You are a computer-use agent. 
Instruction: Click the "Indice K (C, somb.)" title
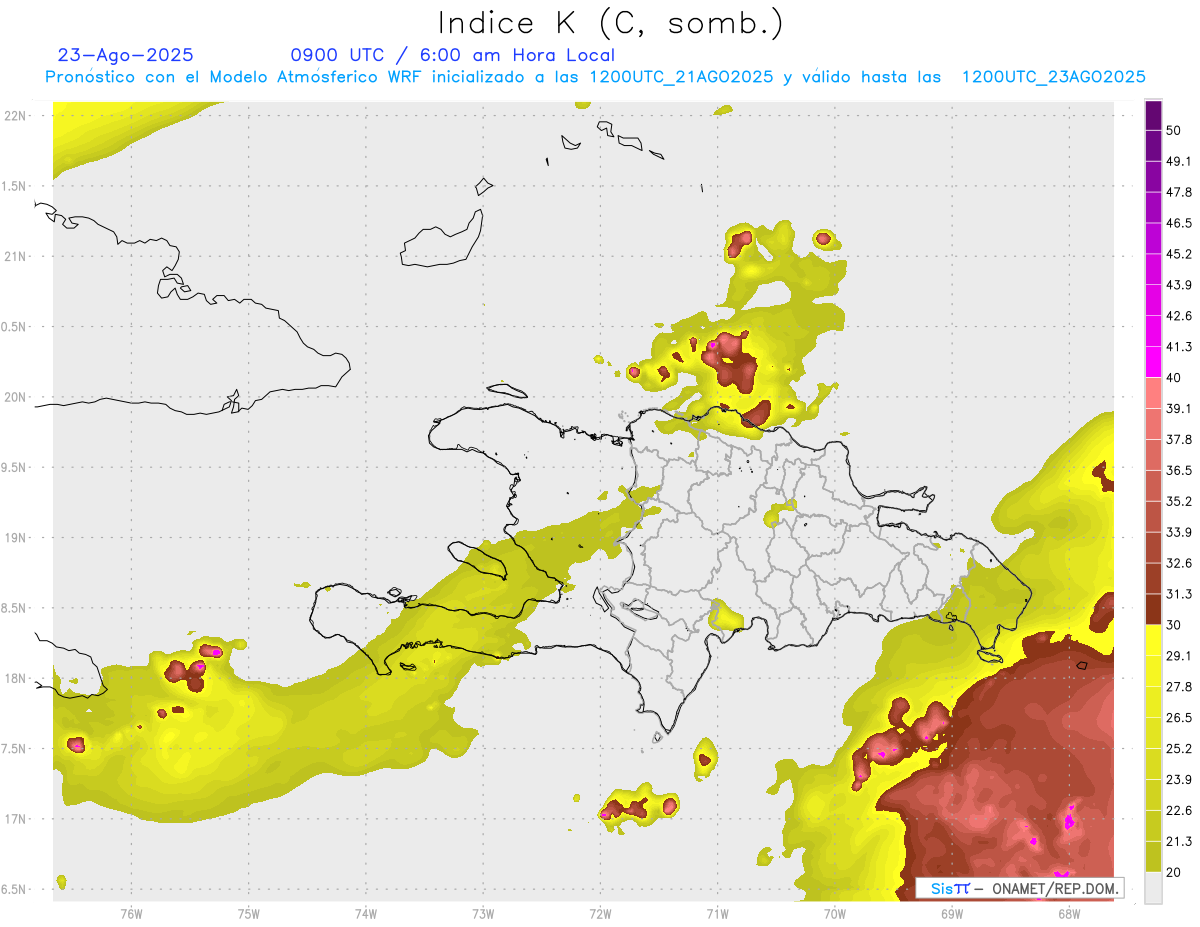610,23
